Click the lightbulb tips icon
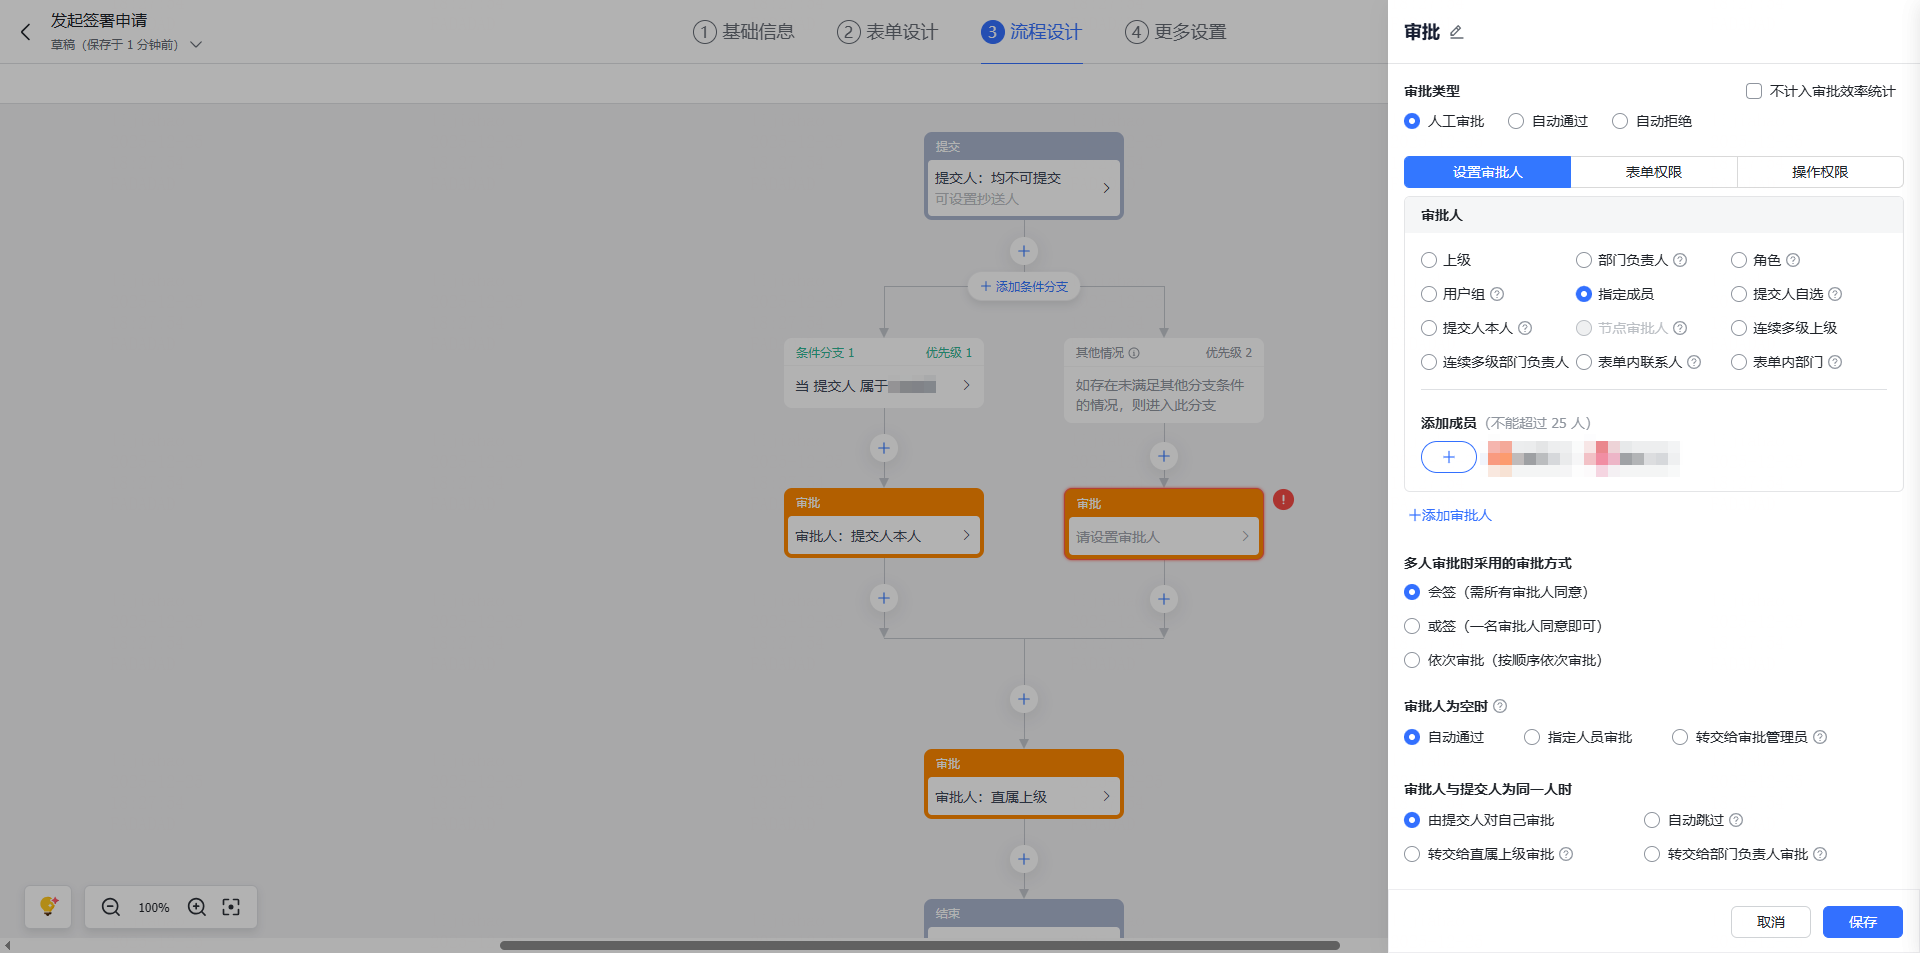 [x=48, y=907]
